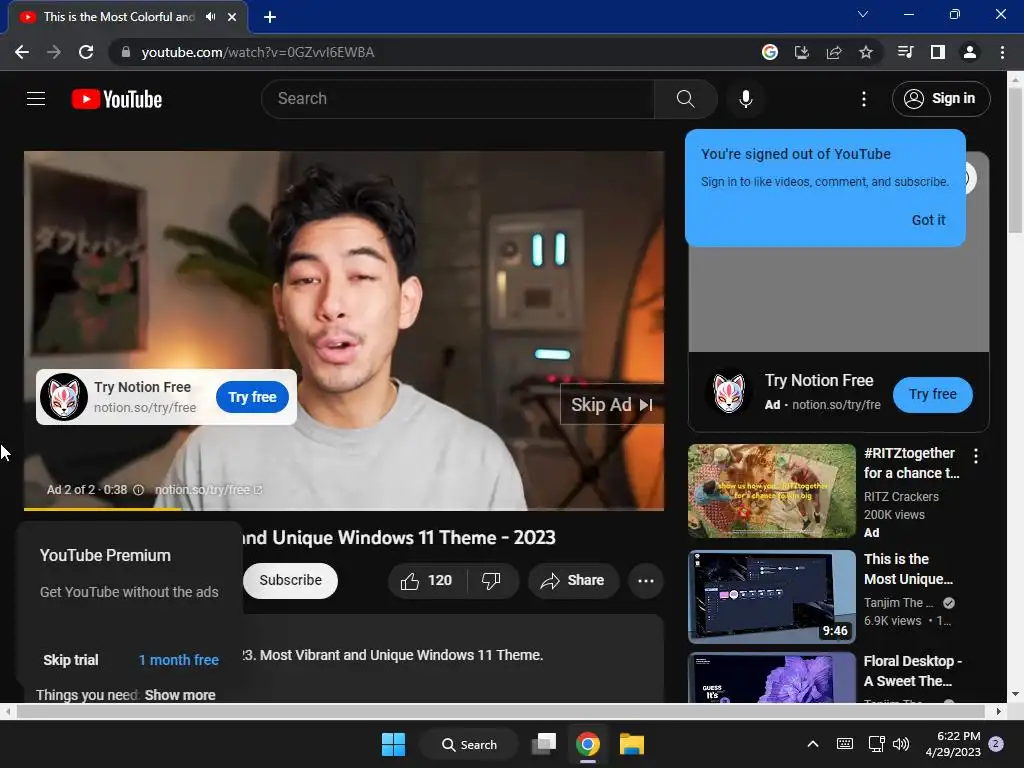The height and width of the screenshot is (768, 1024).
Task: Reload the page with the refresh icon
Action: pyautogui.click(x=86, y=52)
